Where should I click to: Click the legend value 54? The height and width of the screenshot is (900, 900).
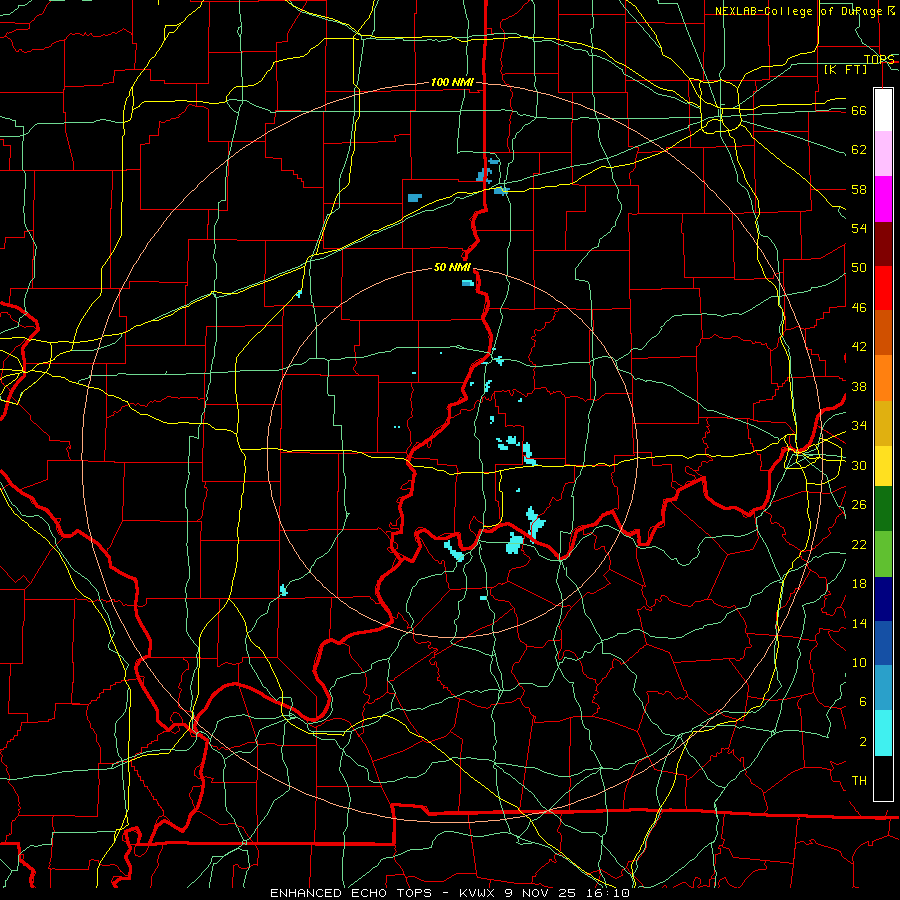click(859, 228)
